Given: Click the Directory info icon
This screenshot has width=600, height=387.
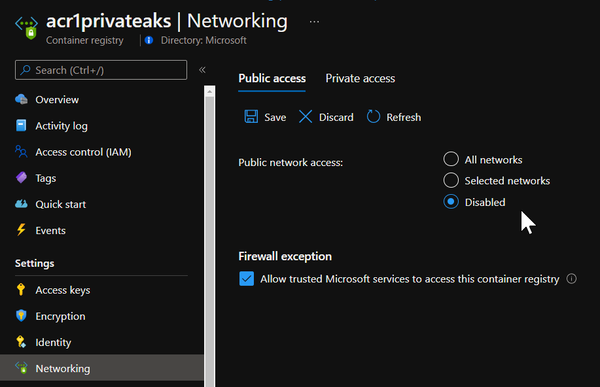Looking at the screenshot, I should 149,40.
